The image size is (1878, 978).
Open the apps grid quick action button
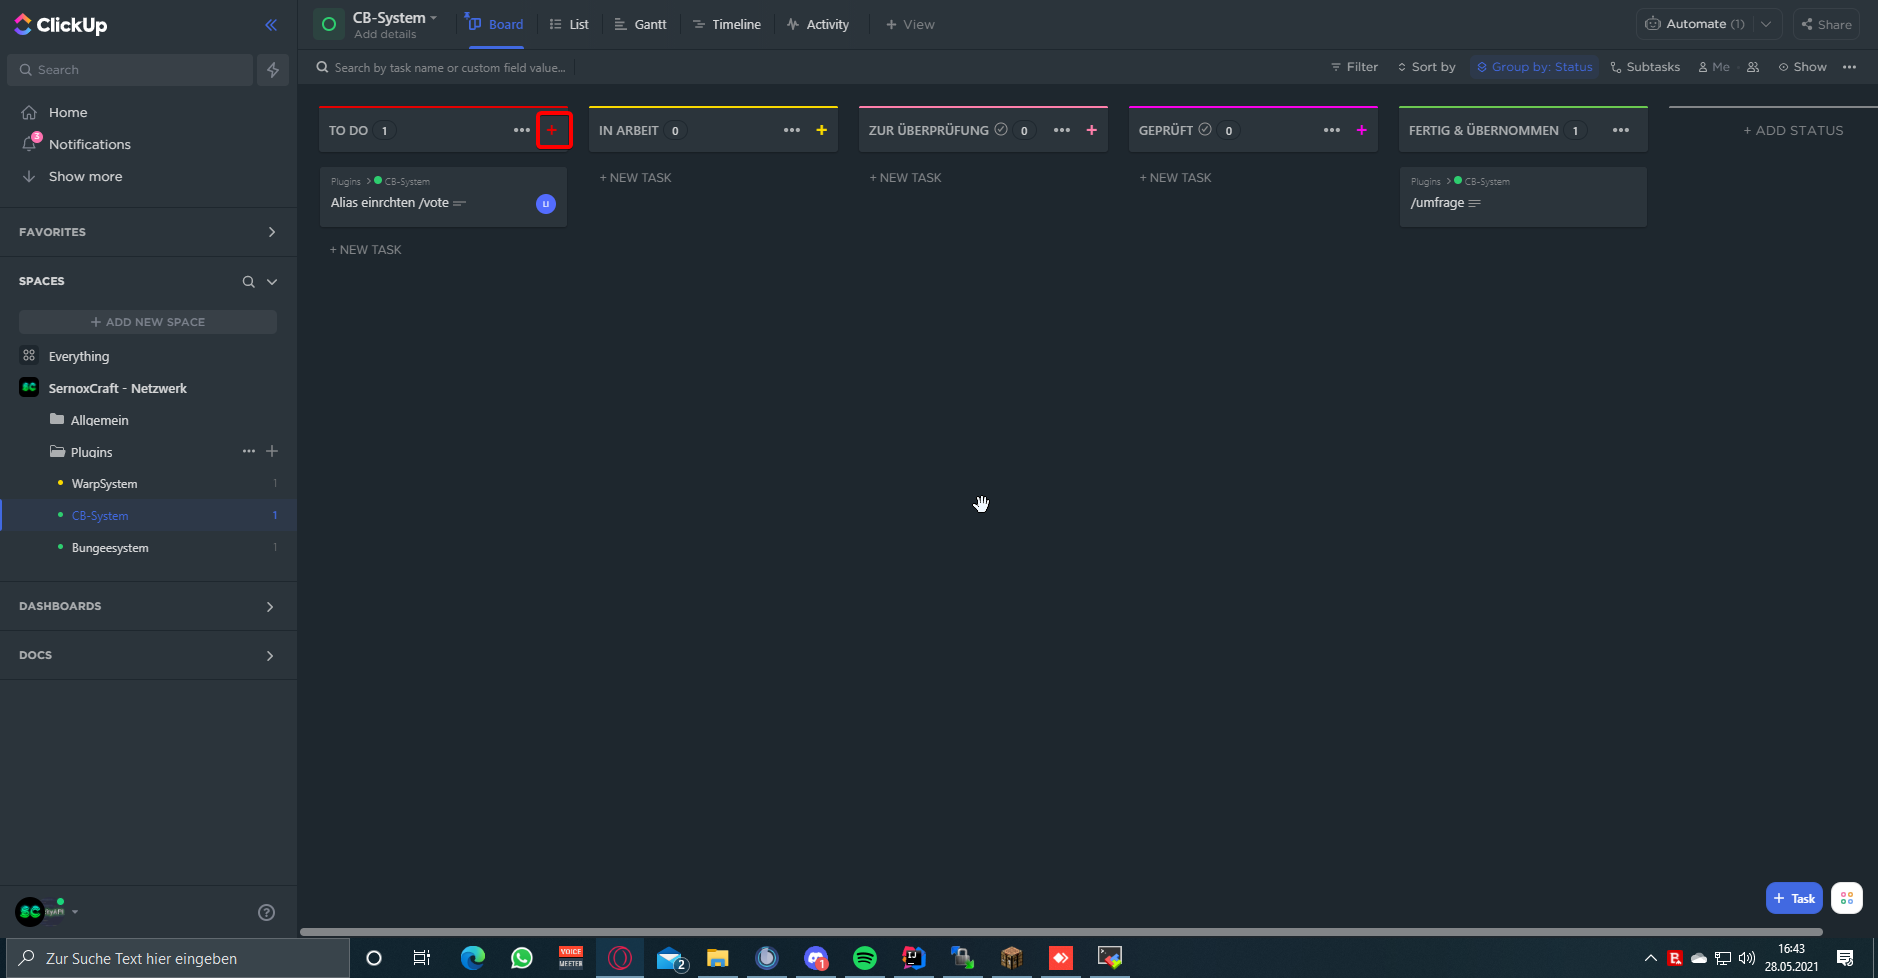pyautogui.click(x=1846, y=898)
